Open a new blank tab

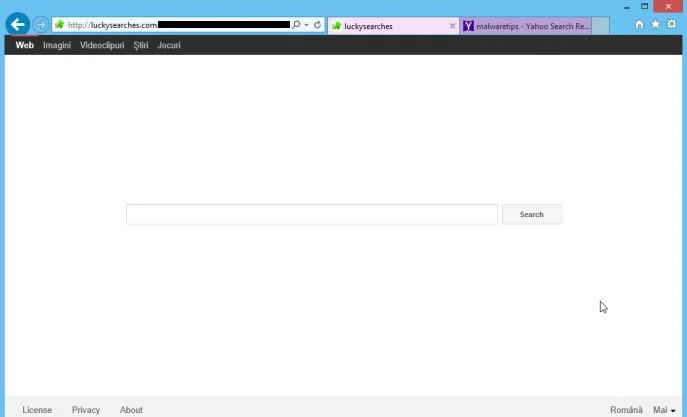tap(601, 26)
